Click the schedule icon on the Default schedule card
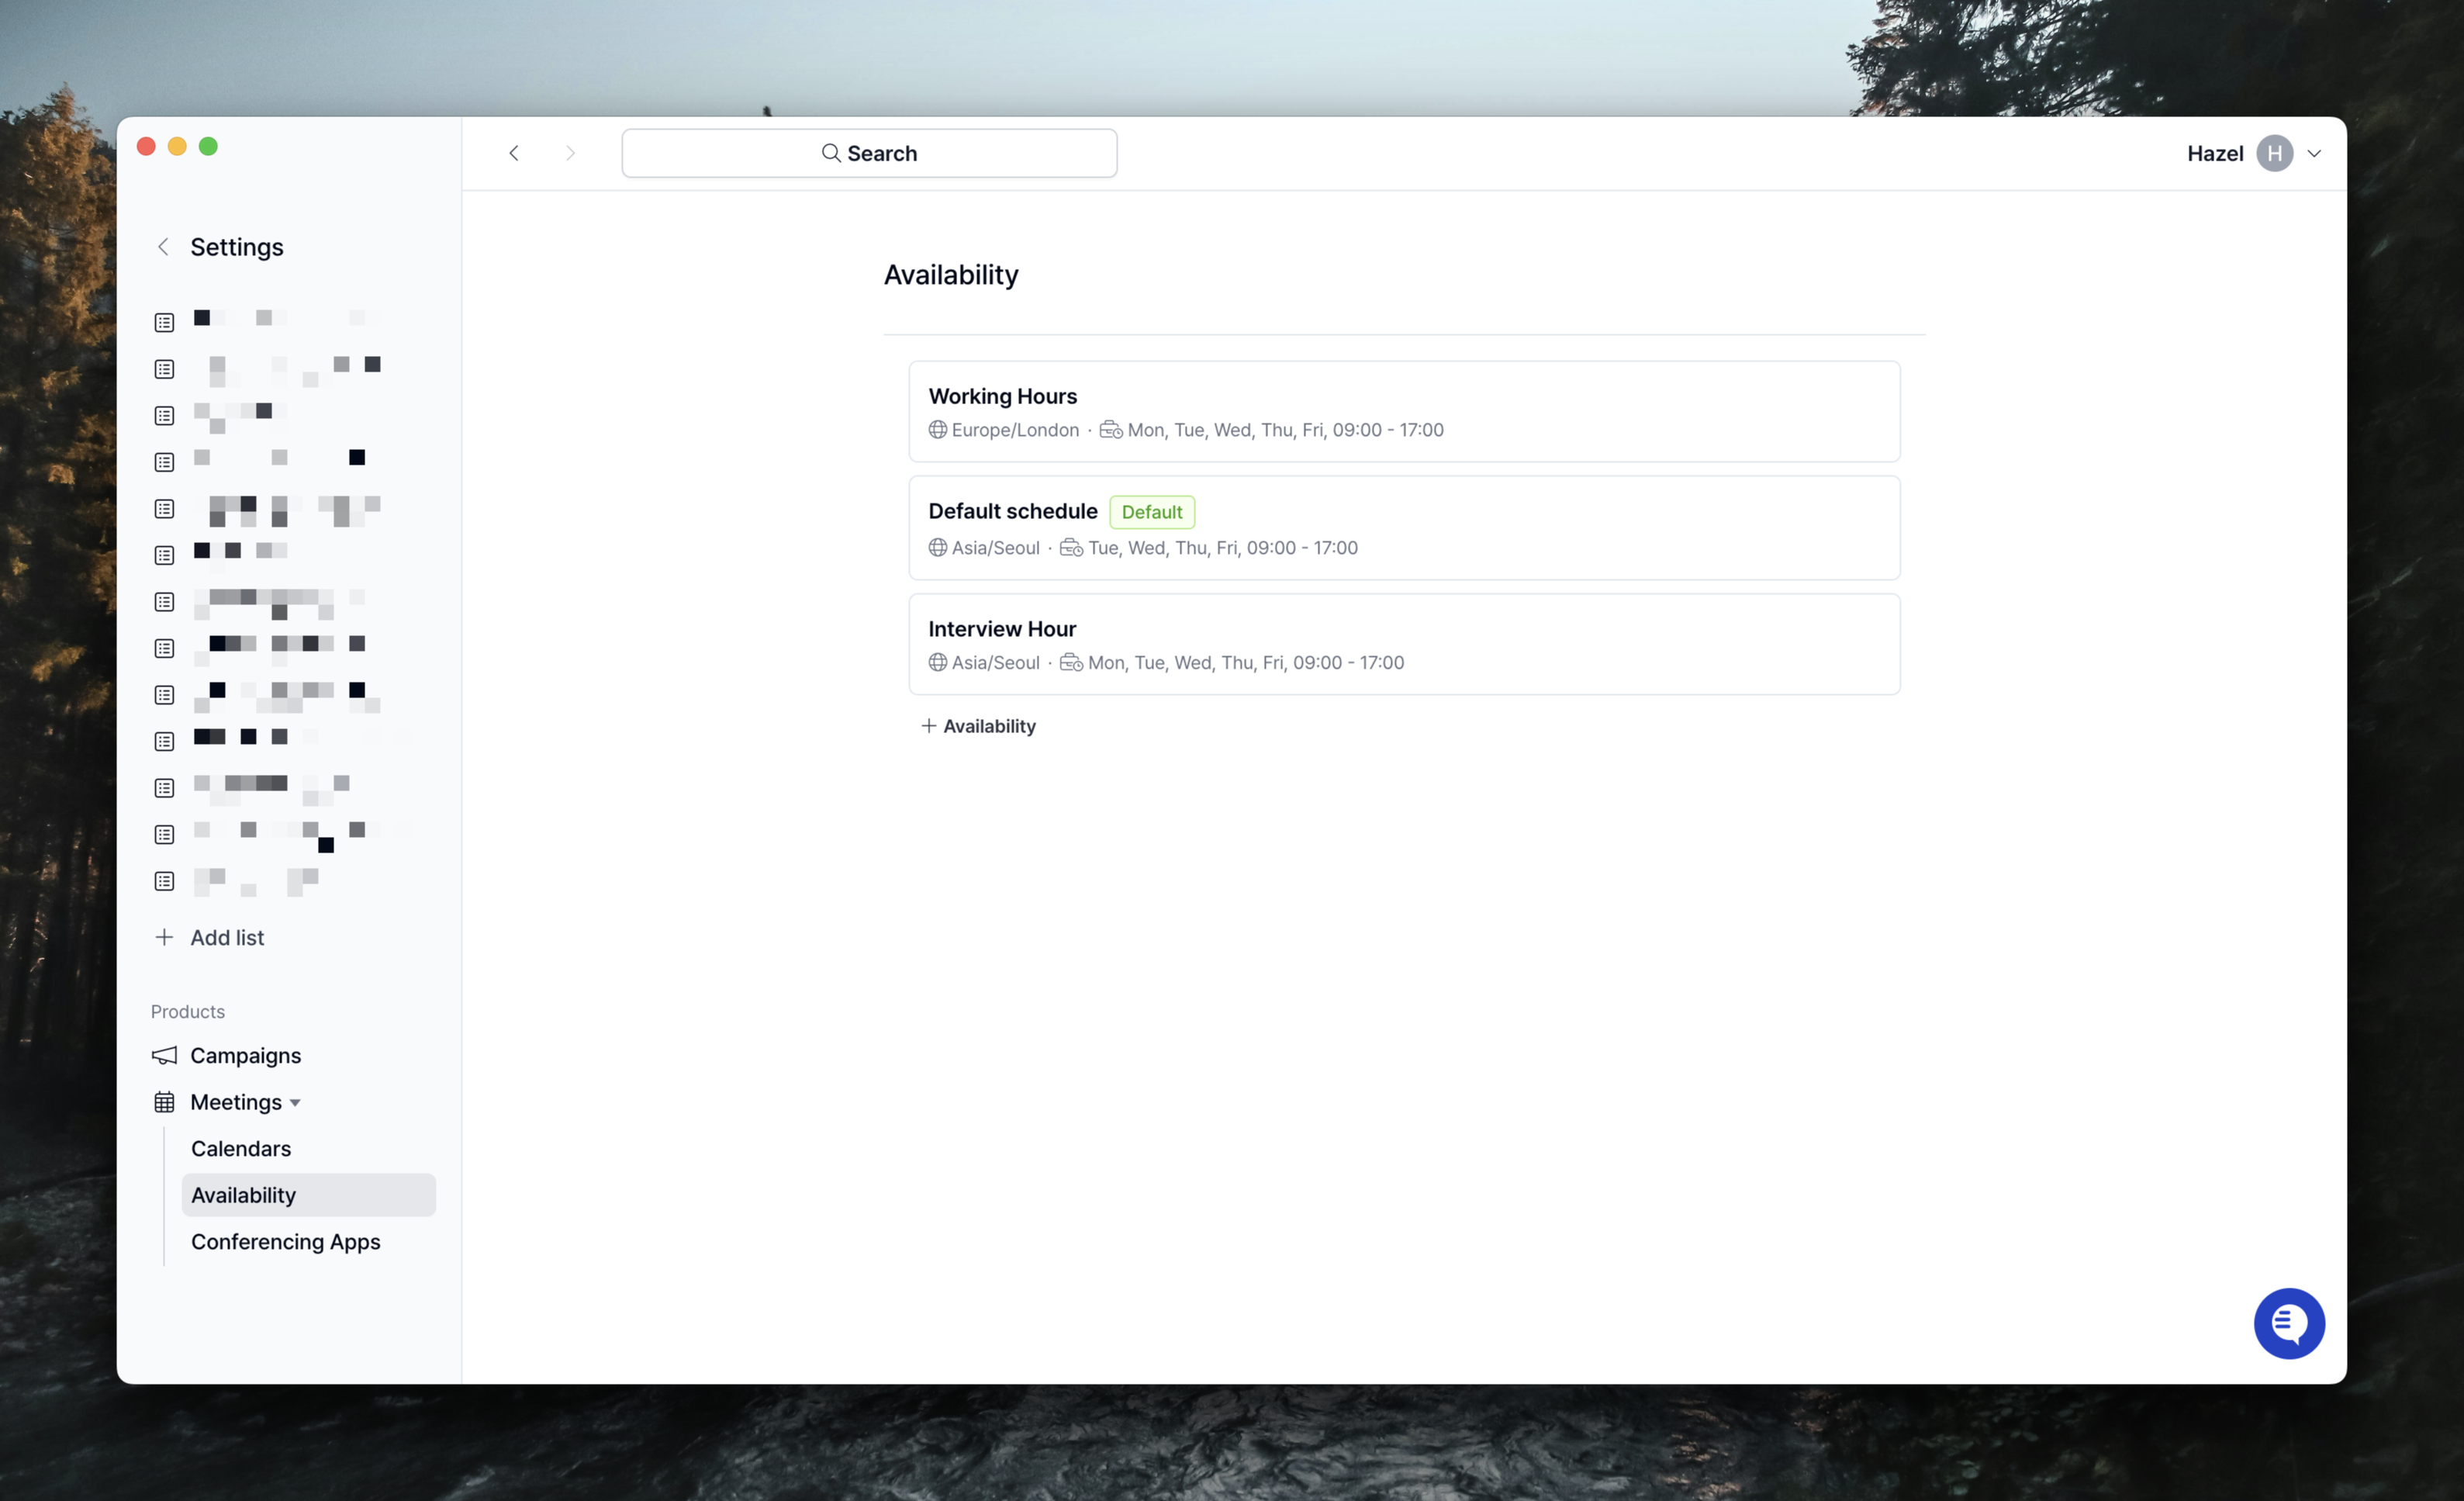Screen dimensions: 2464x1501 (x=1071, y=548)
